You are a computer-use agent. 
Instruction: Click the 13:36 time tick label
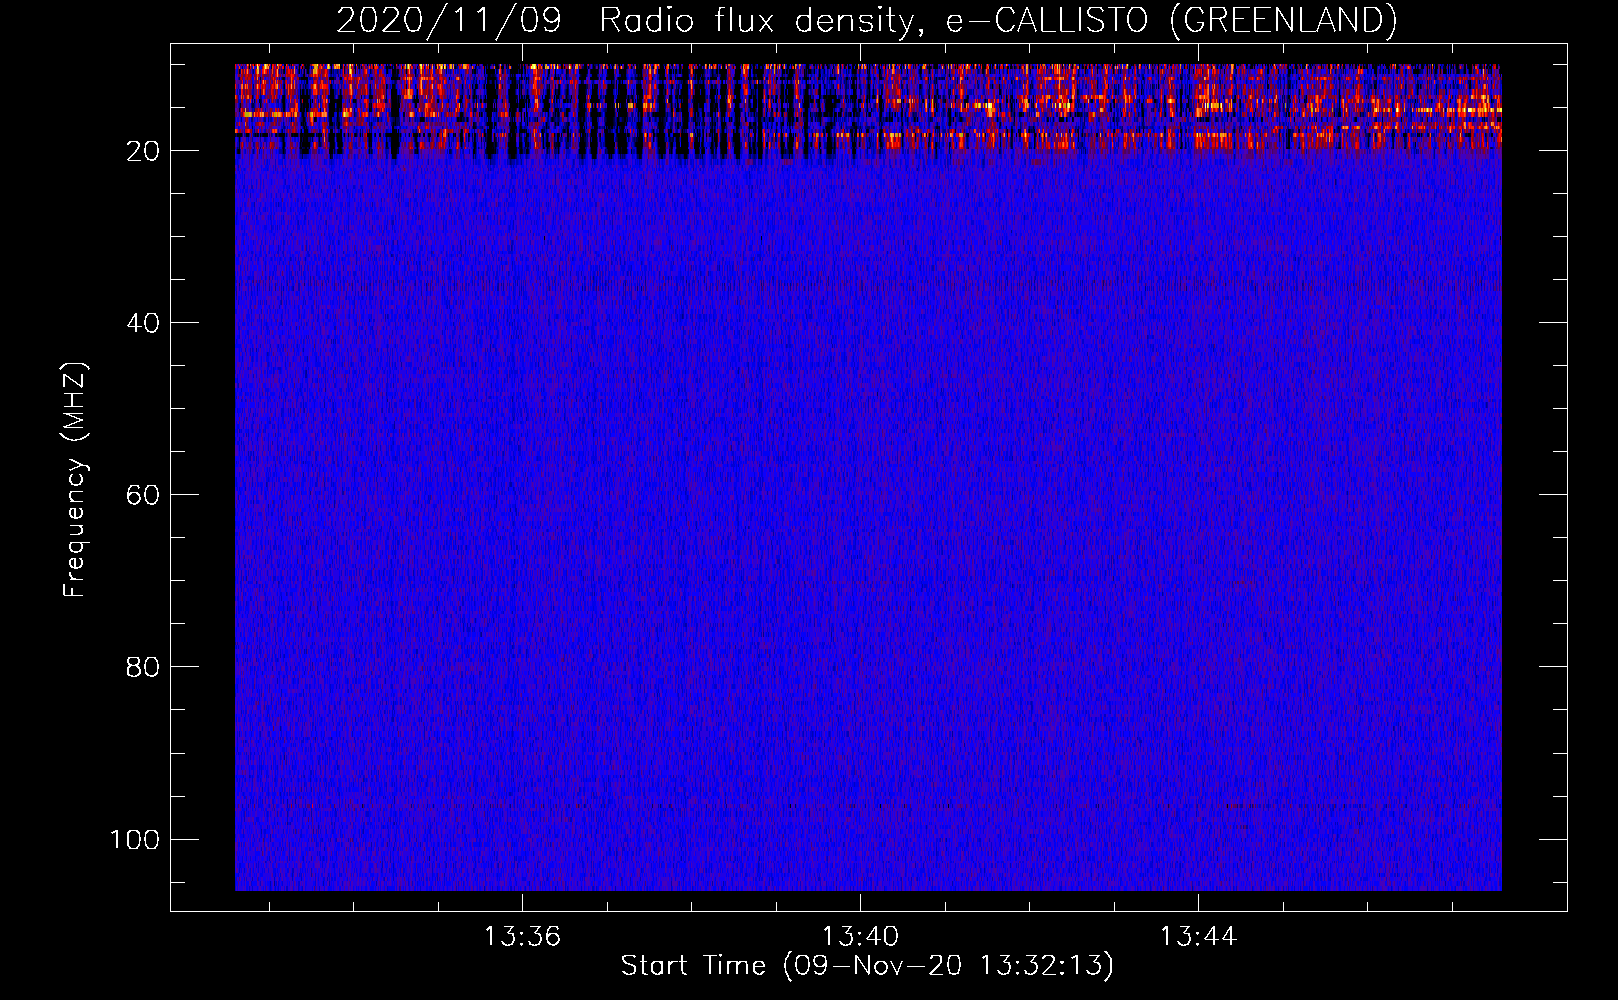(522, 937)
